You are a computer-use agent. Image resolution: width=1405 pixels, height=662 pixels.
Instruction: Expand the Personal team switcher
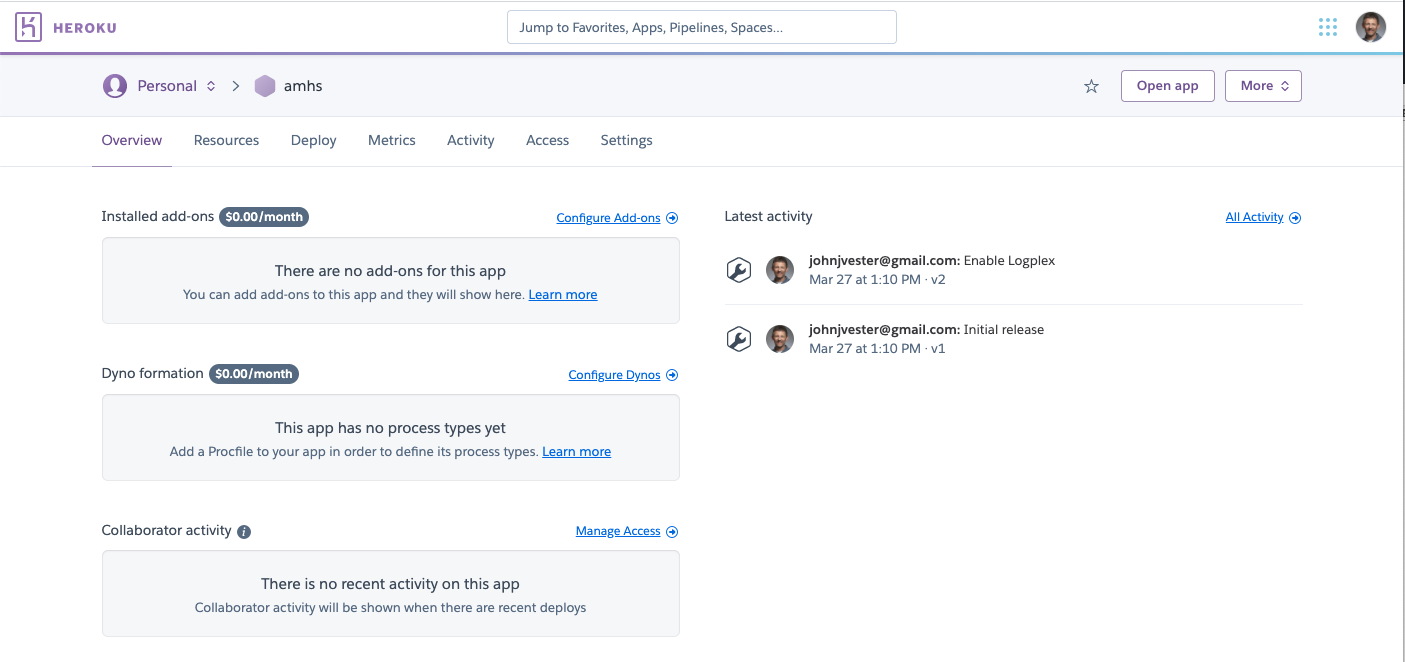[x=211, y=86]
